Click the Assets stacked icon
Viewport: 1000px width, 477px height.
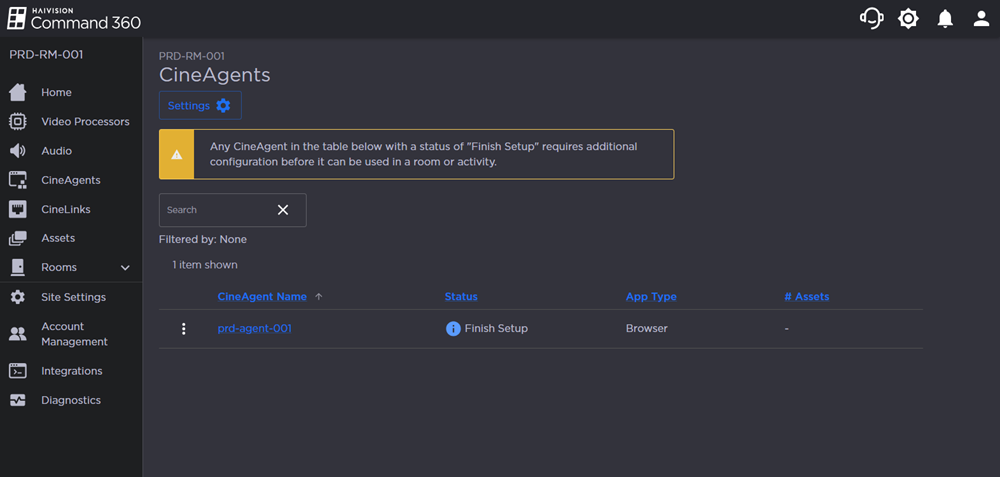click(x=18, y=238)
